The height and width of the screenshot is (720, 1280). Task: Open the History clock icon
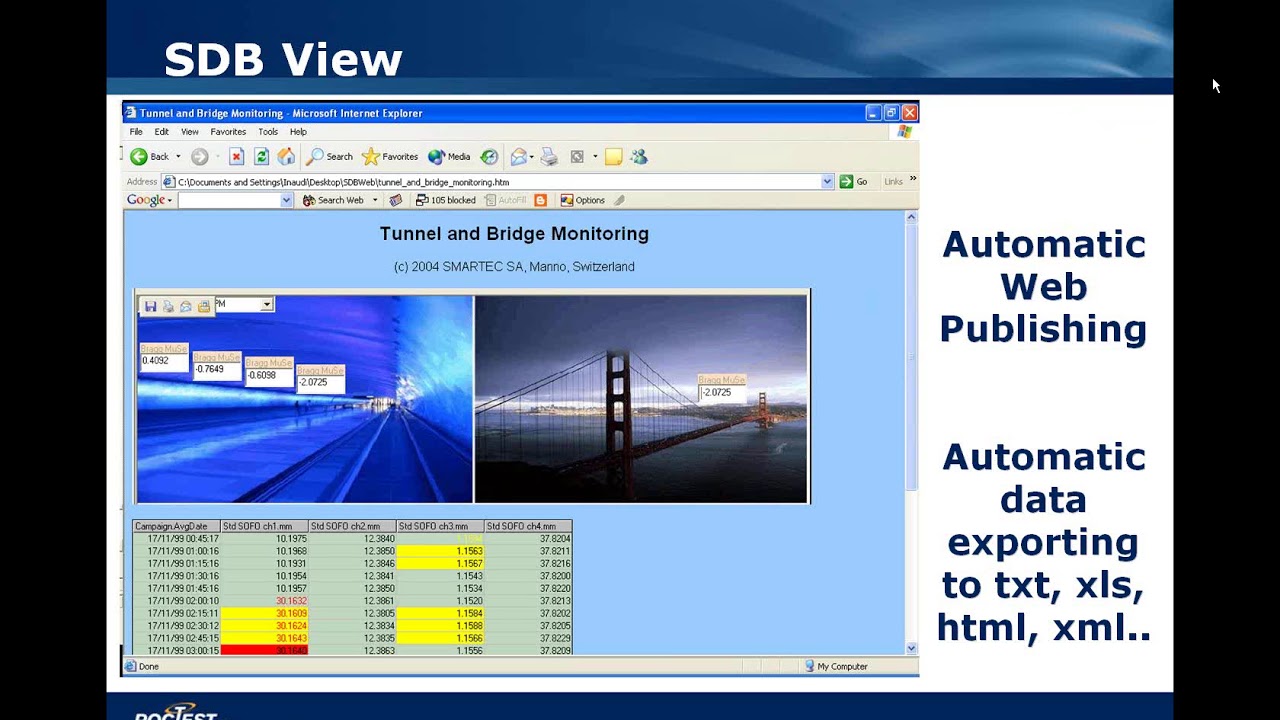coord(489,156)
